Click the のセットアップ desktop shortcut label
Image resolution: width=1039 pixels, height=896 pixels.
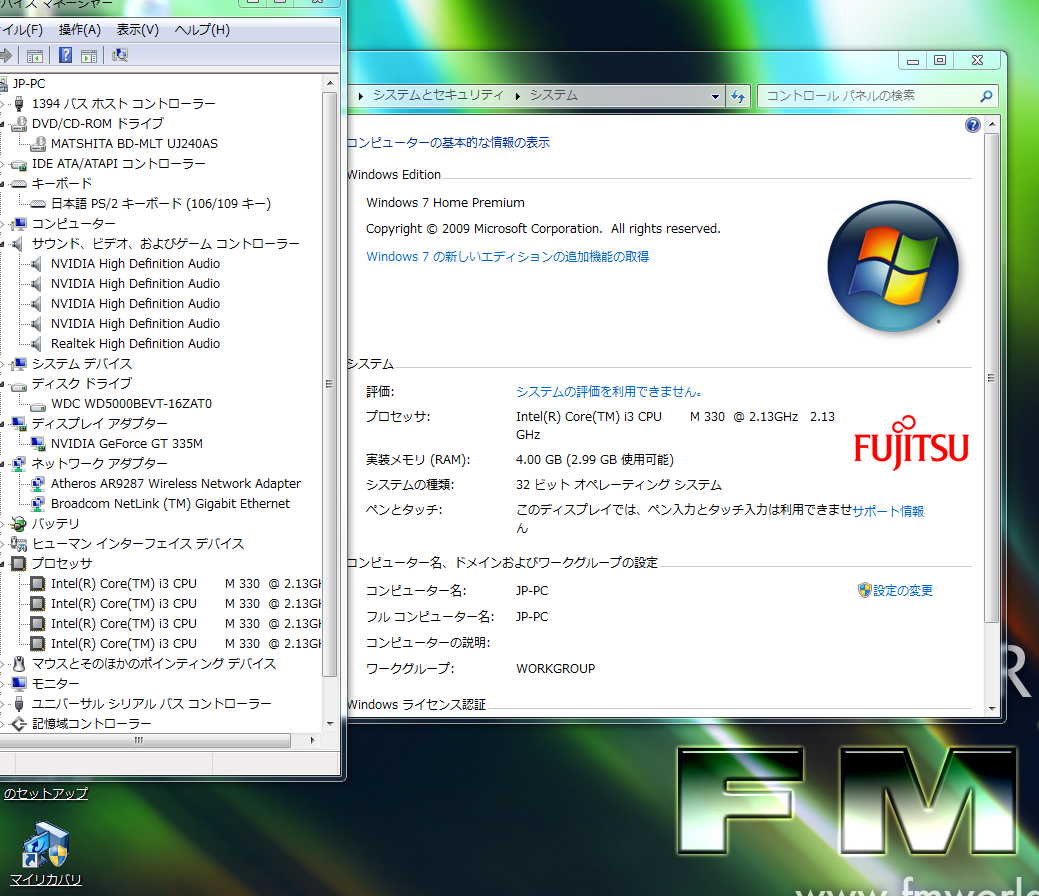click(45, 793)
